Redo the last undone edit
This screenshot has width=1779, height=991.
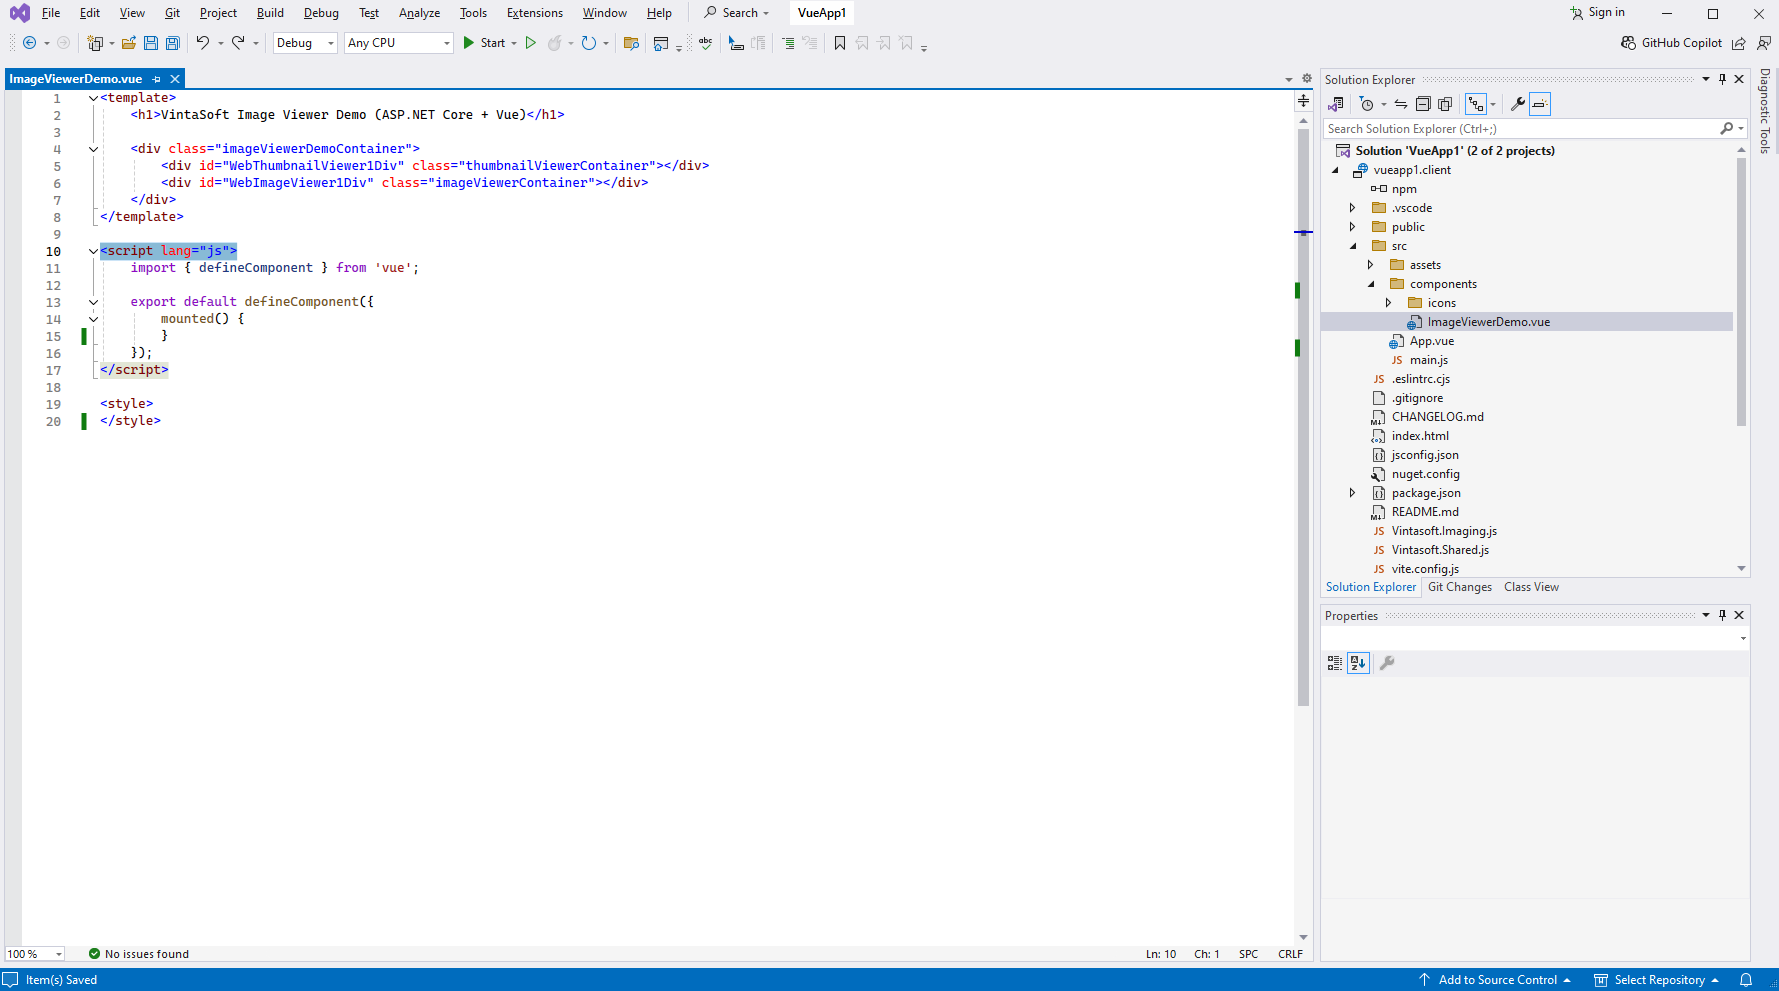tap(238, 43)
